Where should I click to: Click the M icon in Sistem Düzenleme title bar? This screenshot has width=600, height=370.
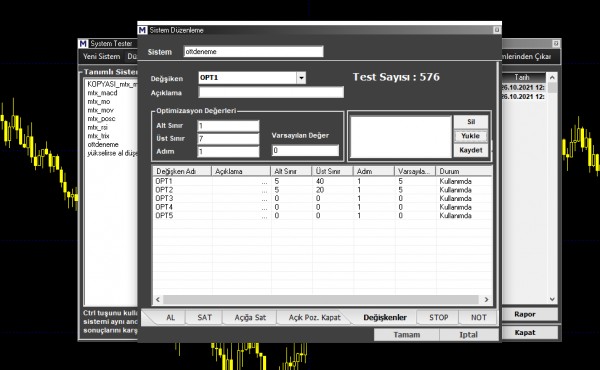click(142, 30)
